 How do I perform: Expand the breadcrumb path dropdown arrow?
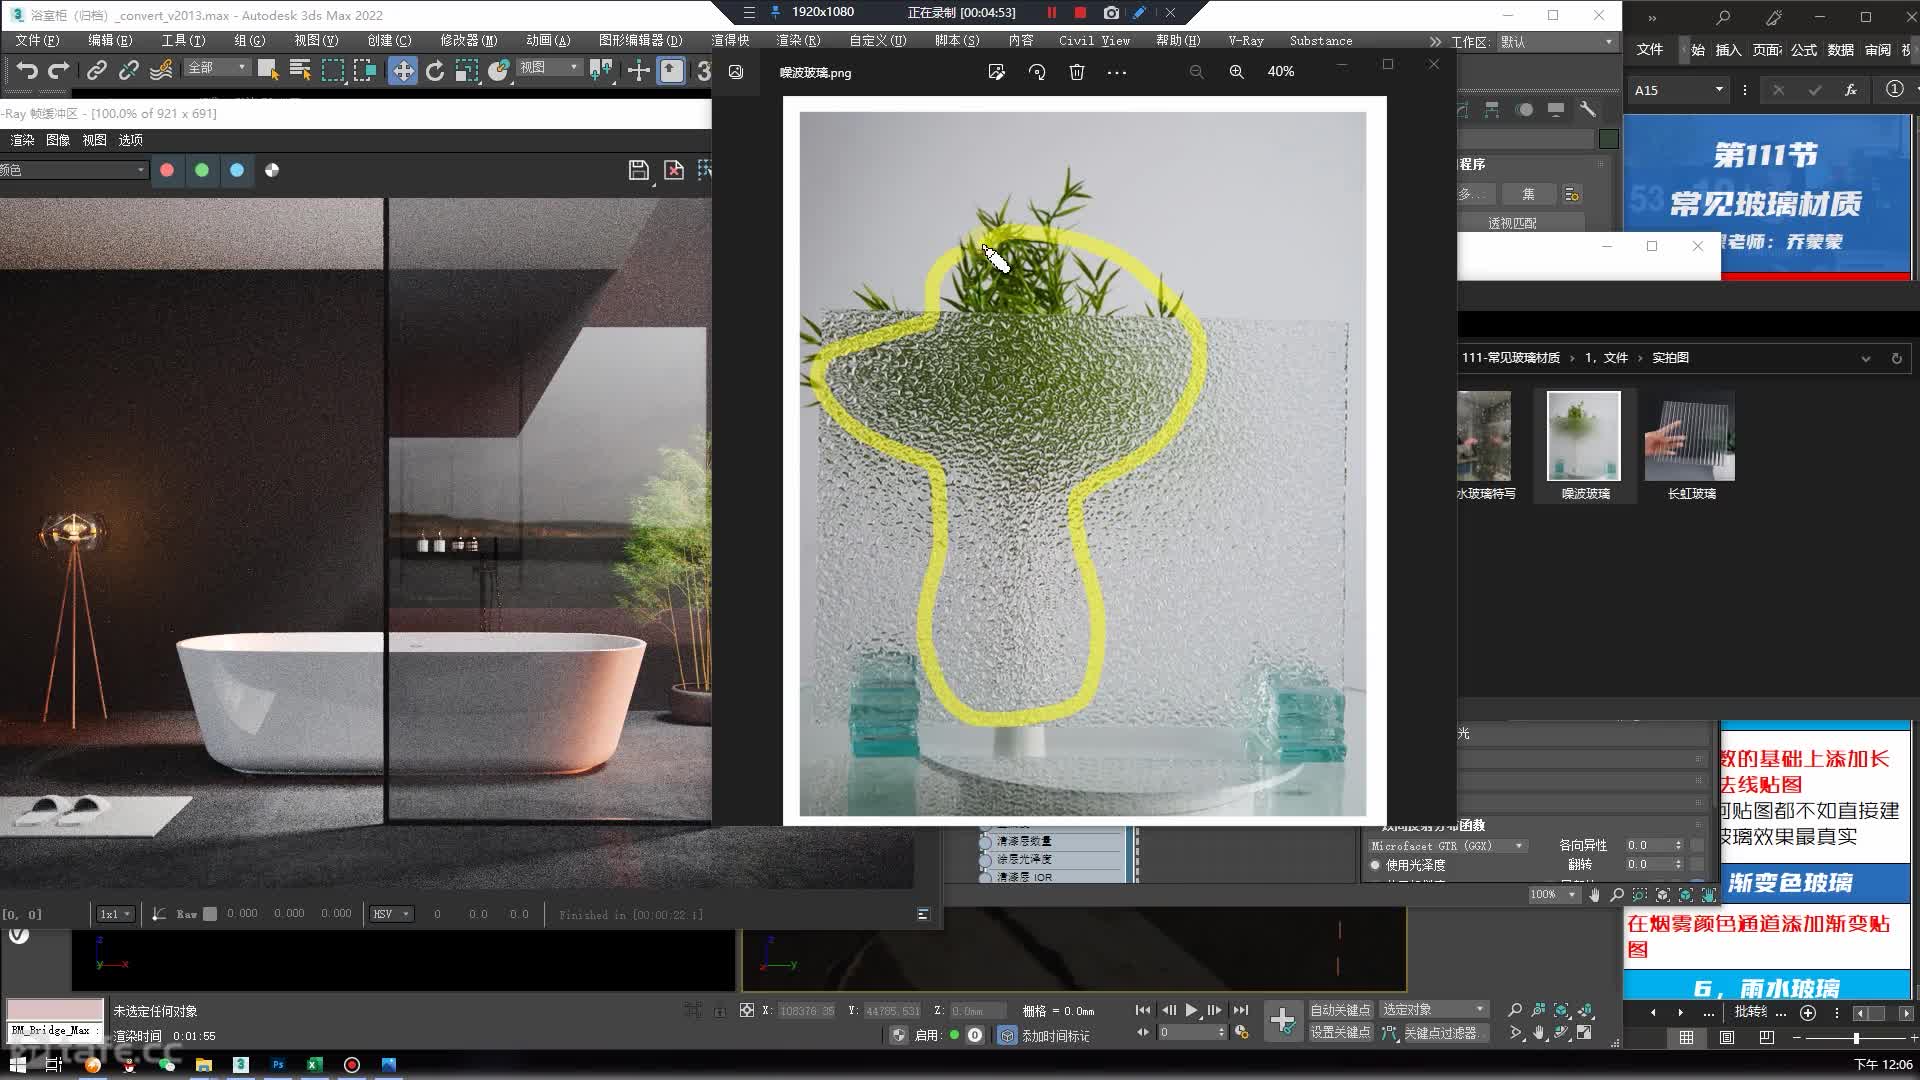click(x=1865, y=358)
